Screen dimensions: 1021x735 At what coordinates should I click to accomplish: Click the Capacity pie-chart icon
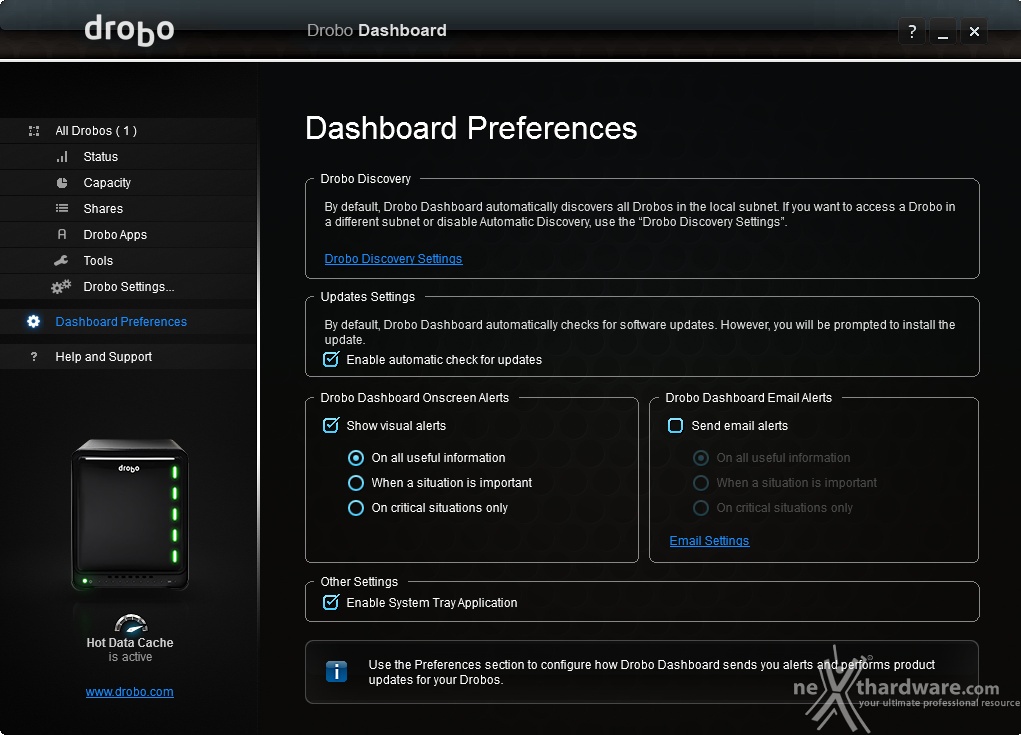point(62,183)
